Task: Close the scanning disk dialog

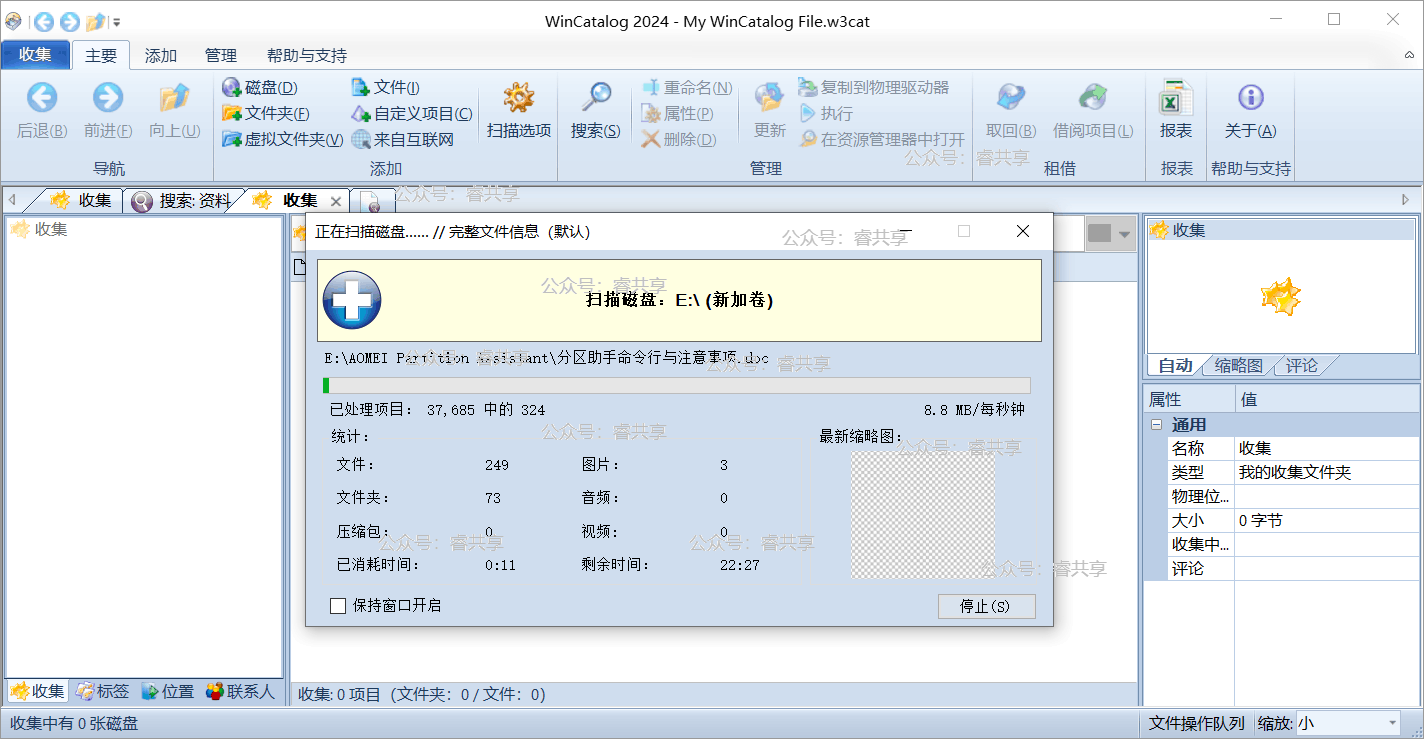Action: 1022,231
